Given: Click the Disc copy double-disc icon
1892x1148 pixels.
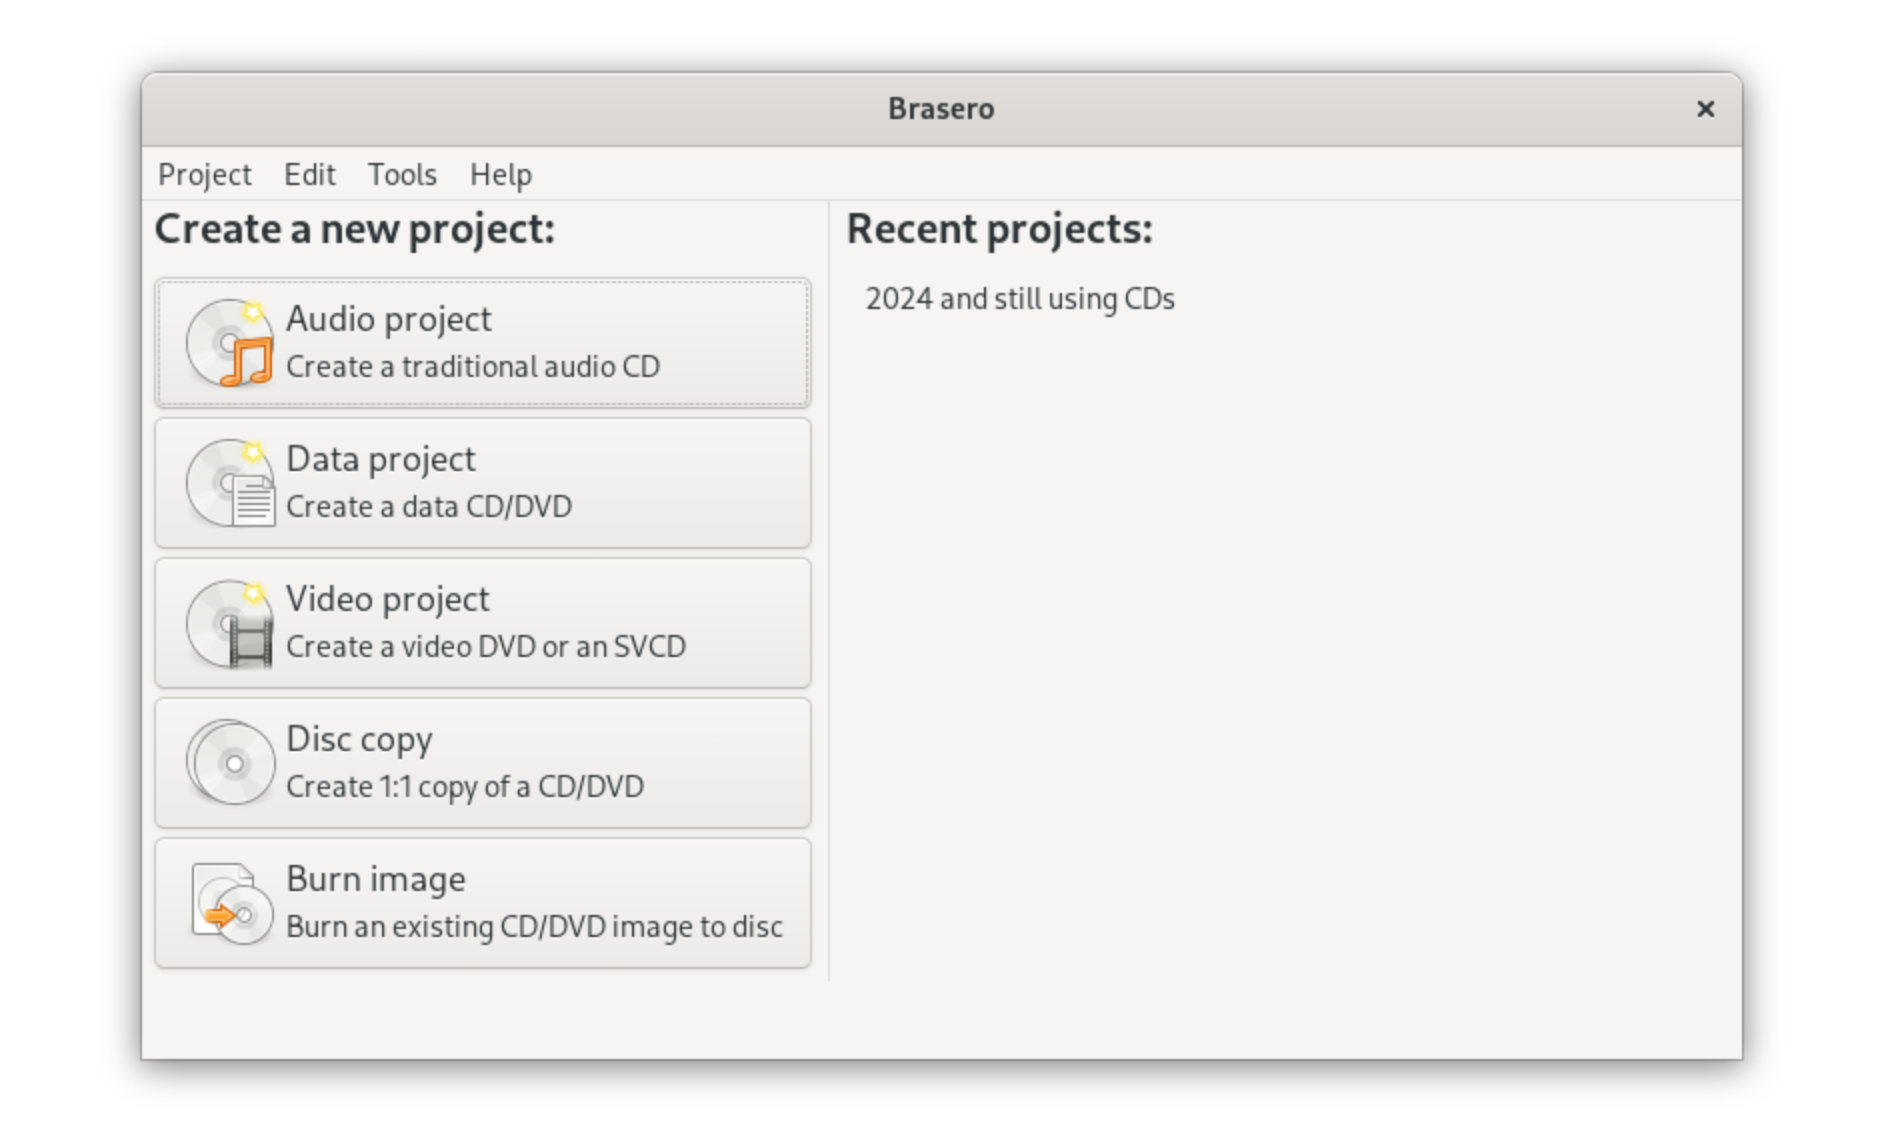Looking at the screenshot, I should click(230, 763).
